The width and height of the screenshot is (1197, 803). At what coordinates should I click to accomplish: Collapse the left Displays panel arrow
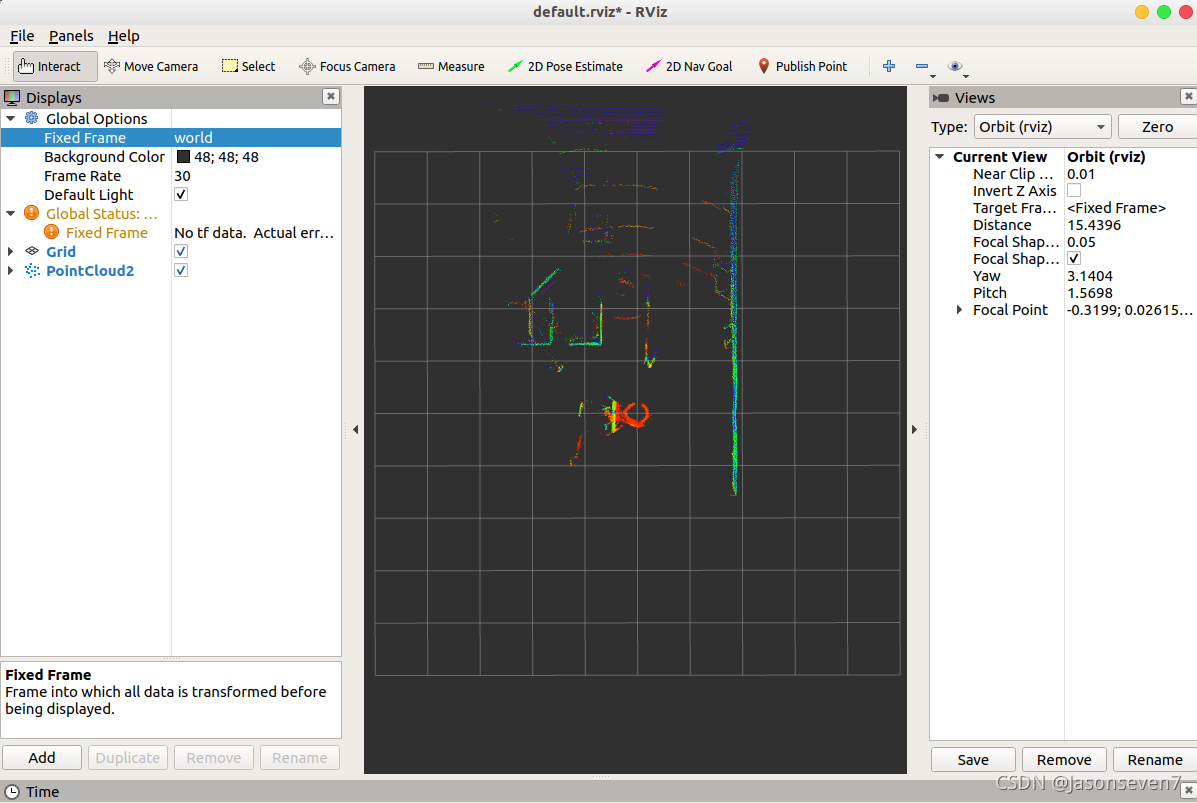(356, 430)
